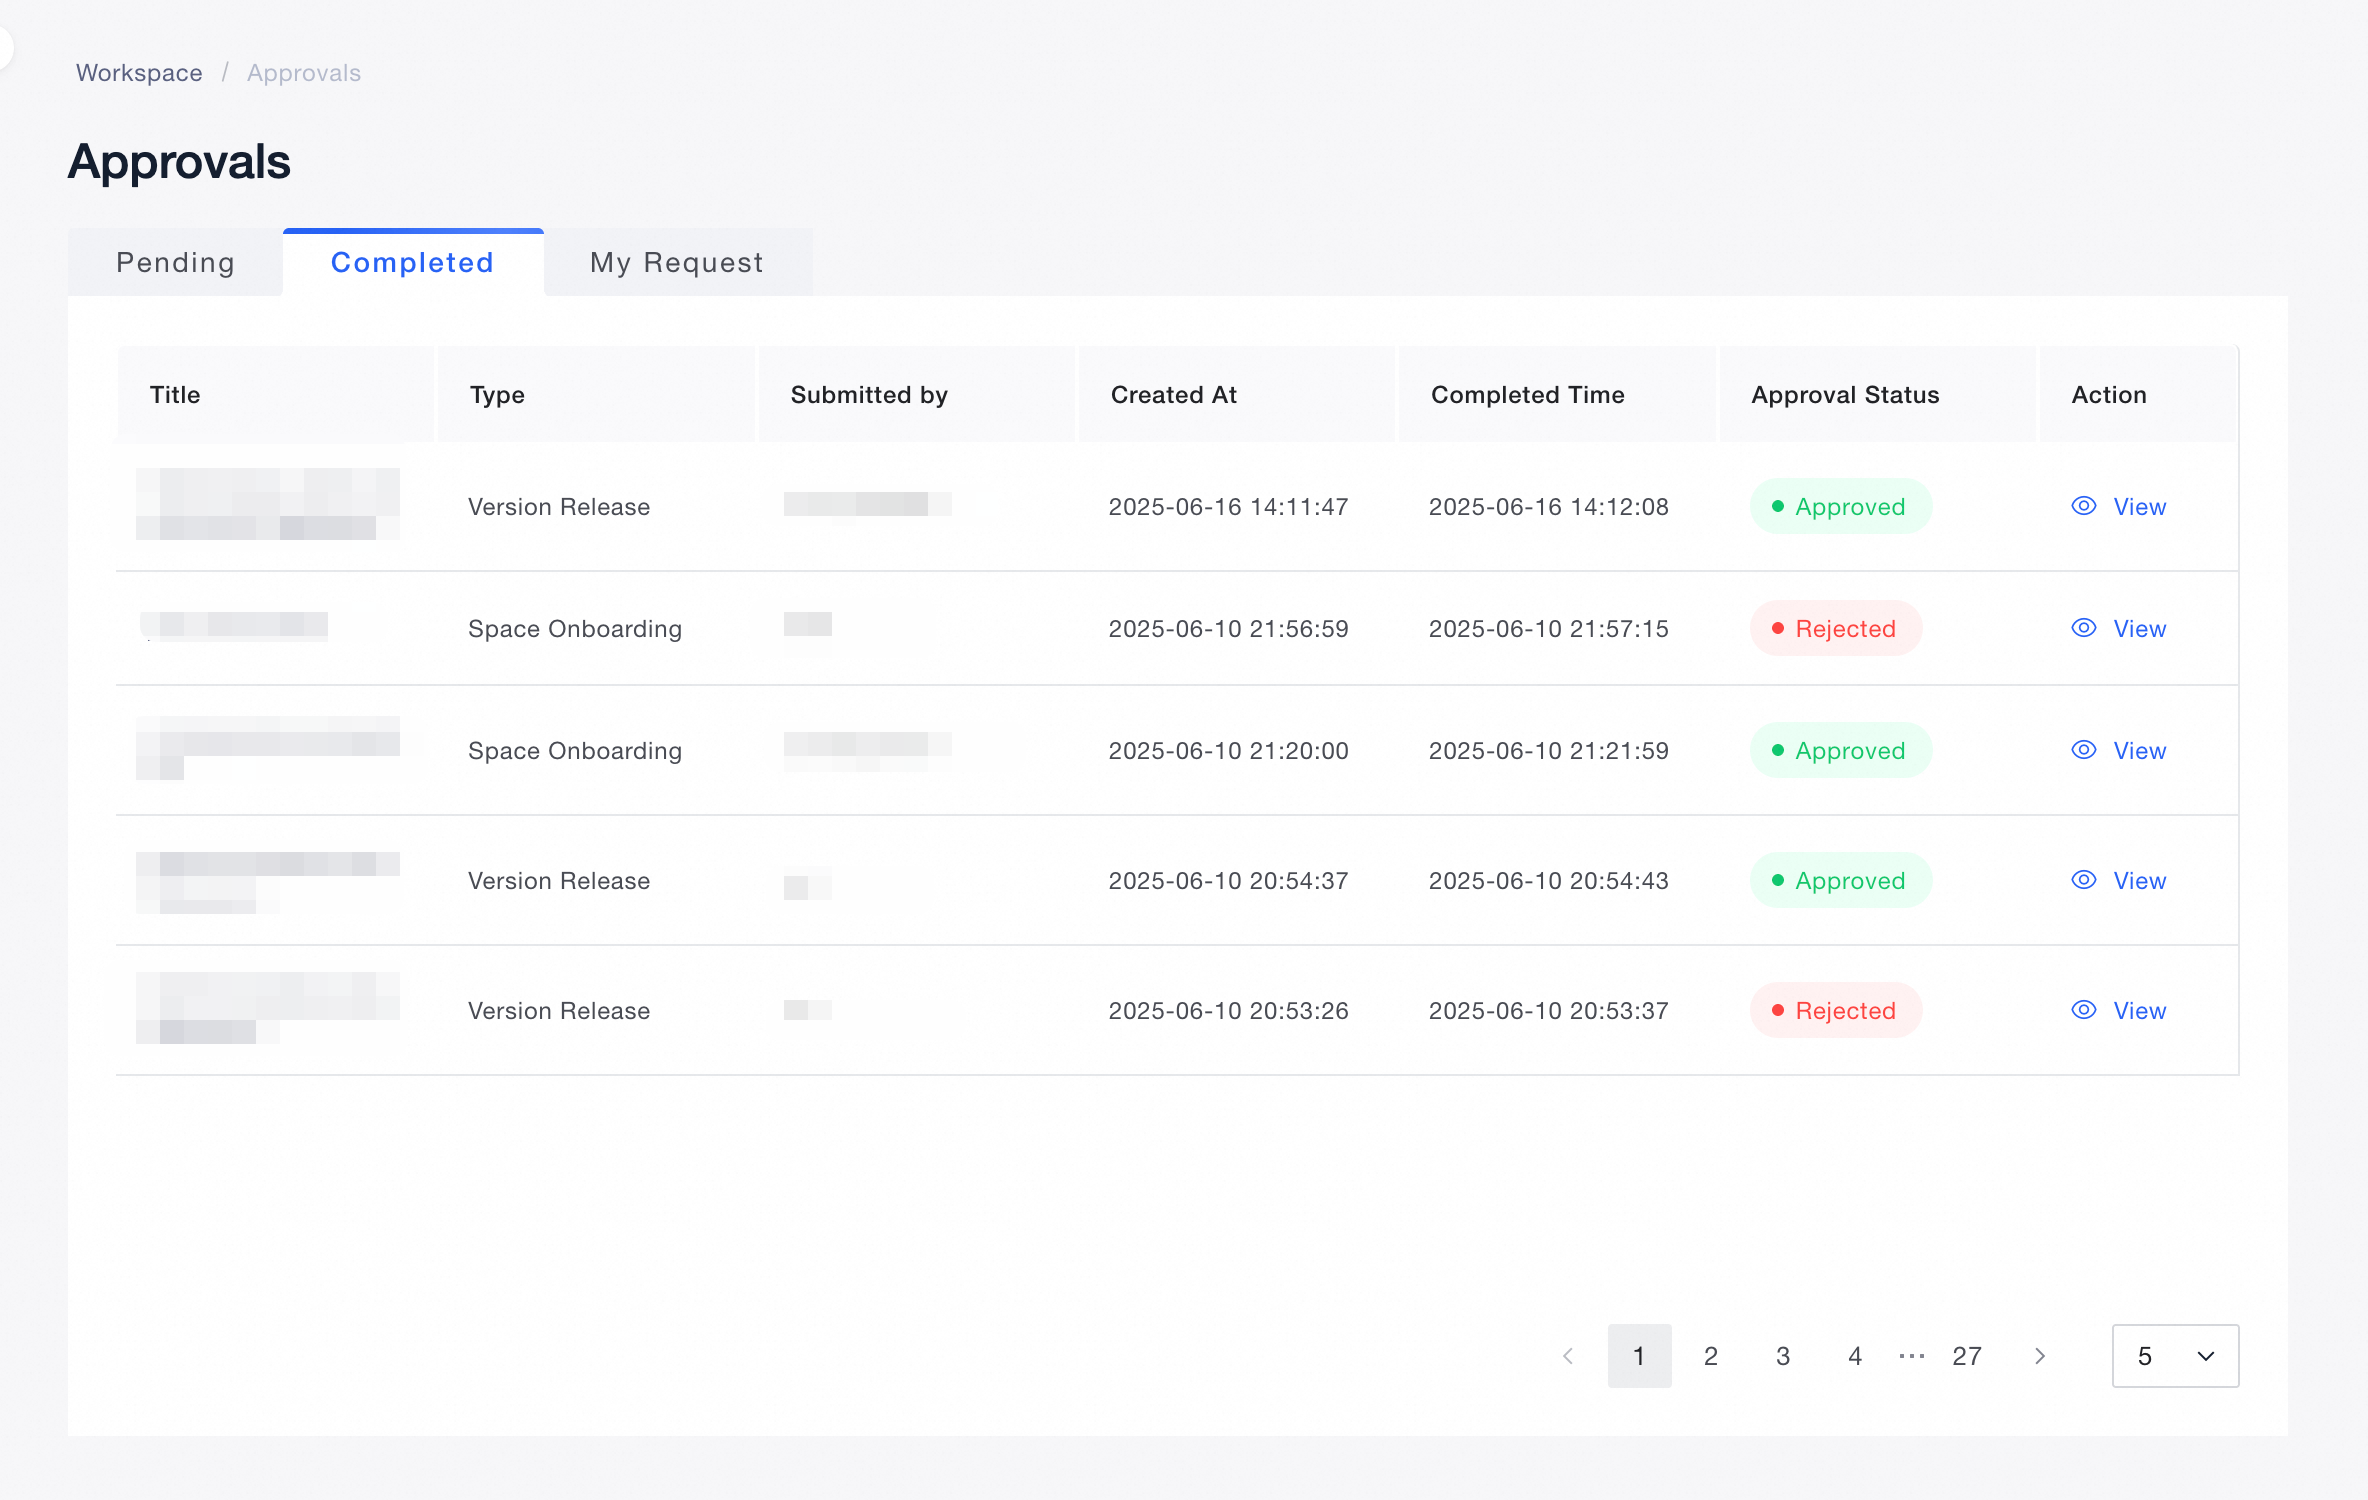Image resolution: width=2368 pixels, height=1500 pixels.
Task: Open the page size dropdown showing 5
Action: pos(2175,1356)
